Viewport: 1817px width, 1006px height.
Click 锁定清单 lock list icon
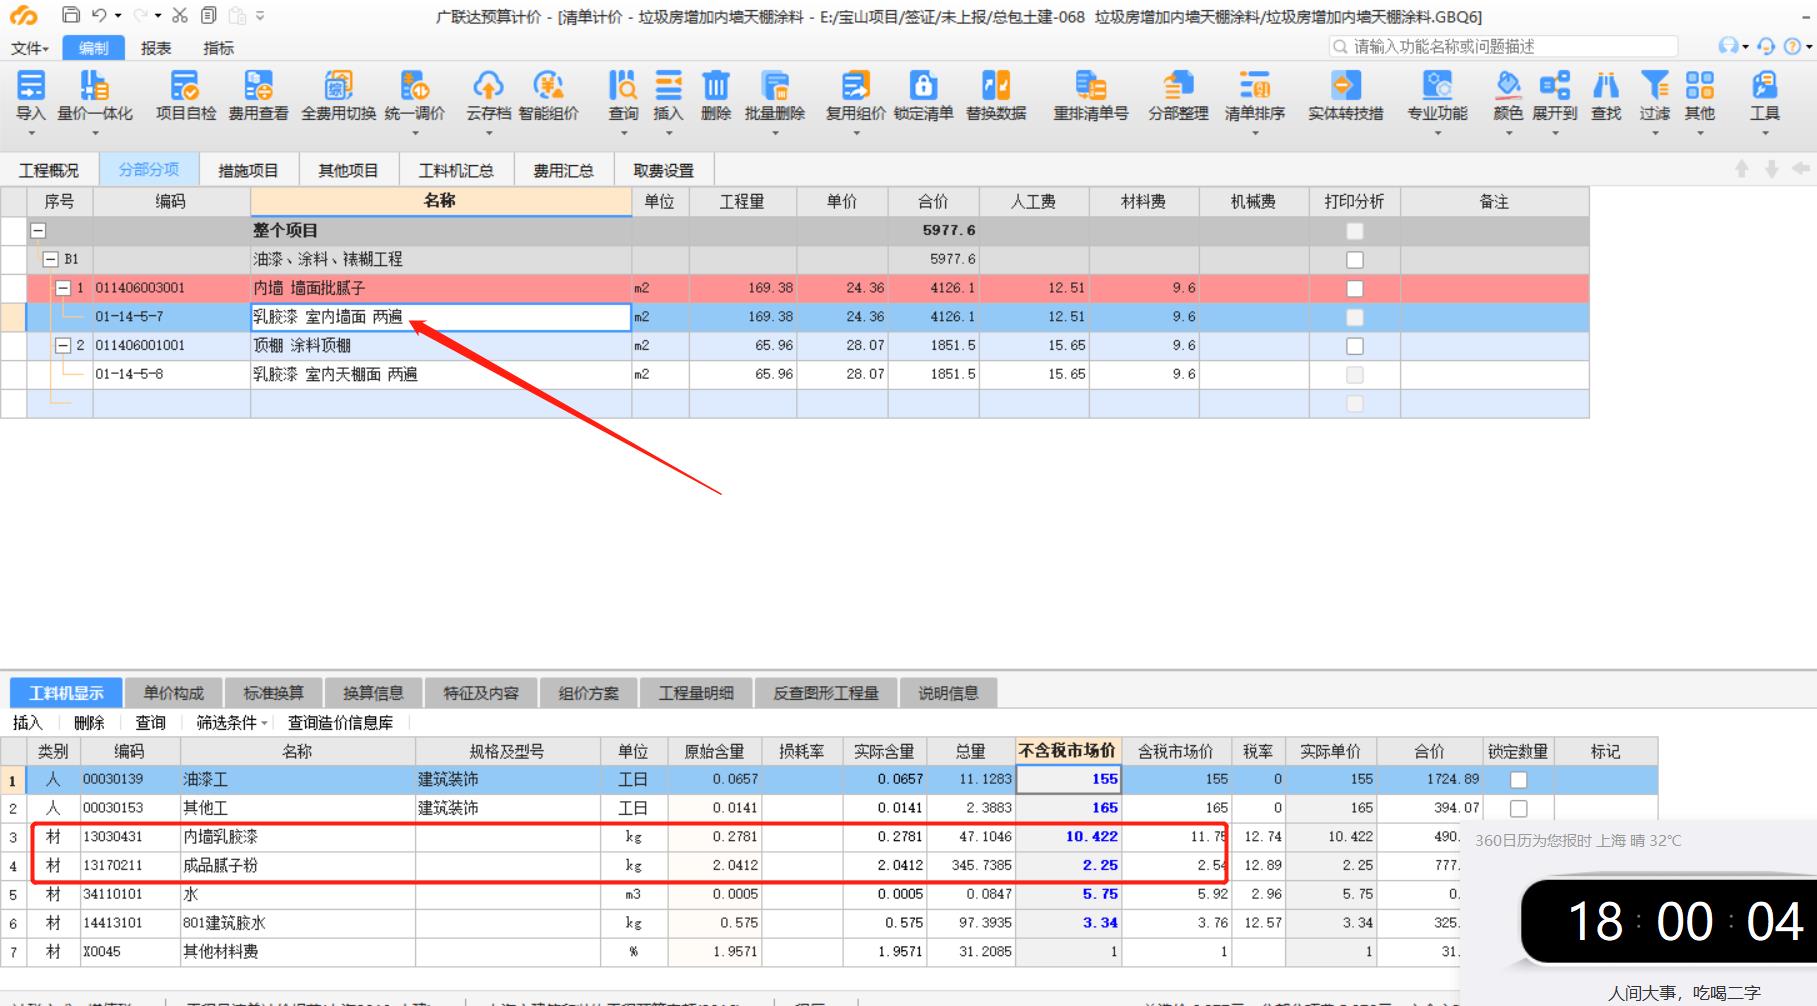(923, 86)
